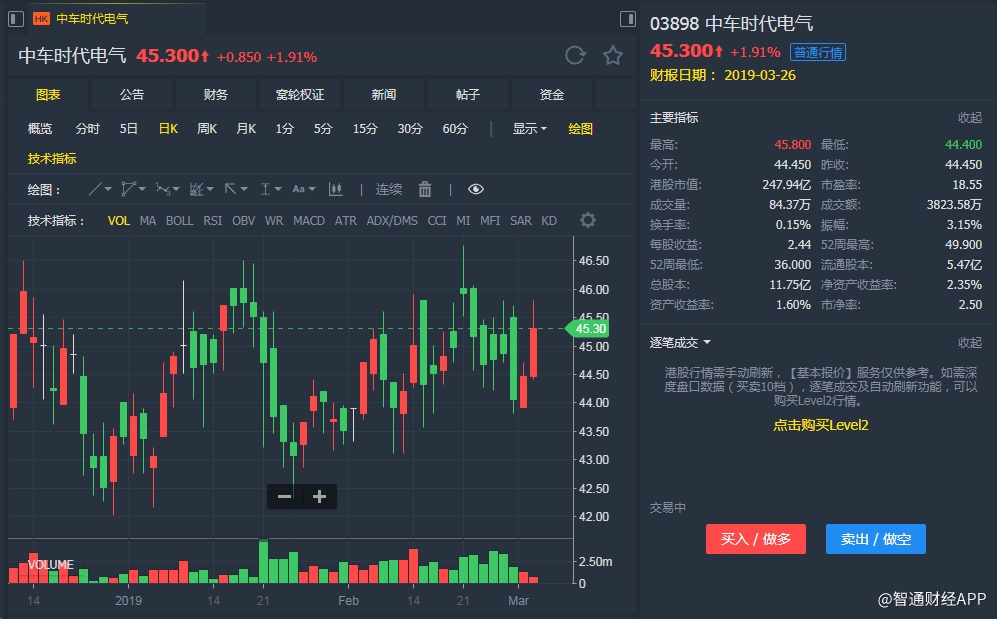997x619 pixels.
Task: Click the 卖出 / 做空 sell button
Action: click(x=876, y=539)
